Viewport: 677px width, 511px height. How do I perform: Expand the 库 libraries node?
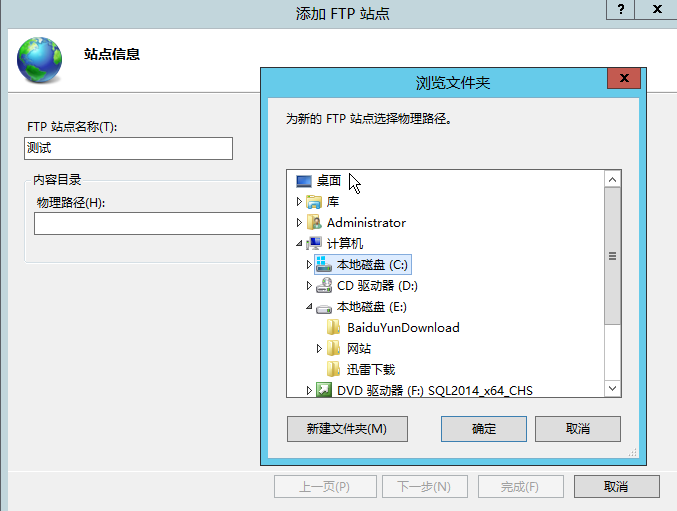[299, 202]
